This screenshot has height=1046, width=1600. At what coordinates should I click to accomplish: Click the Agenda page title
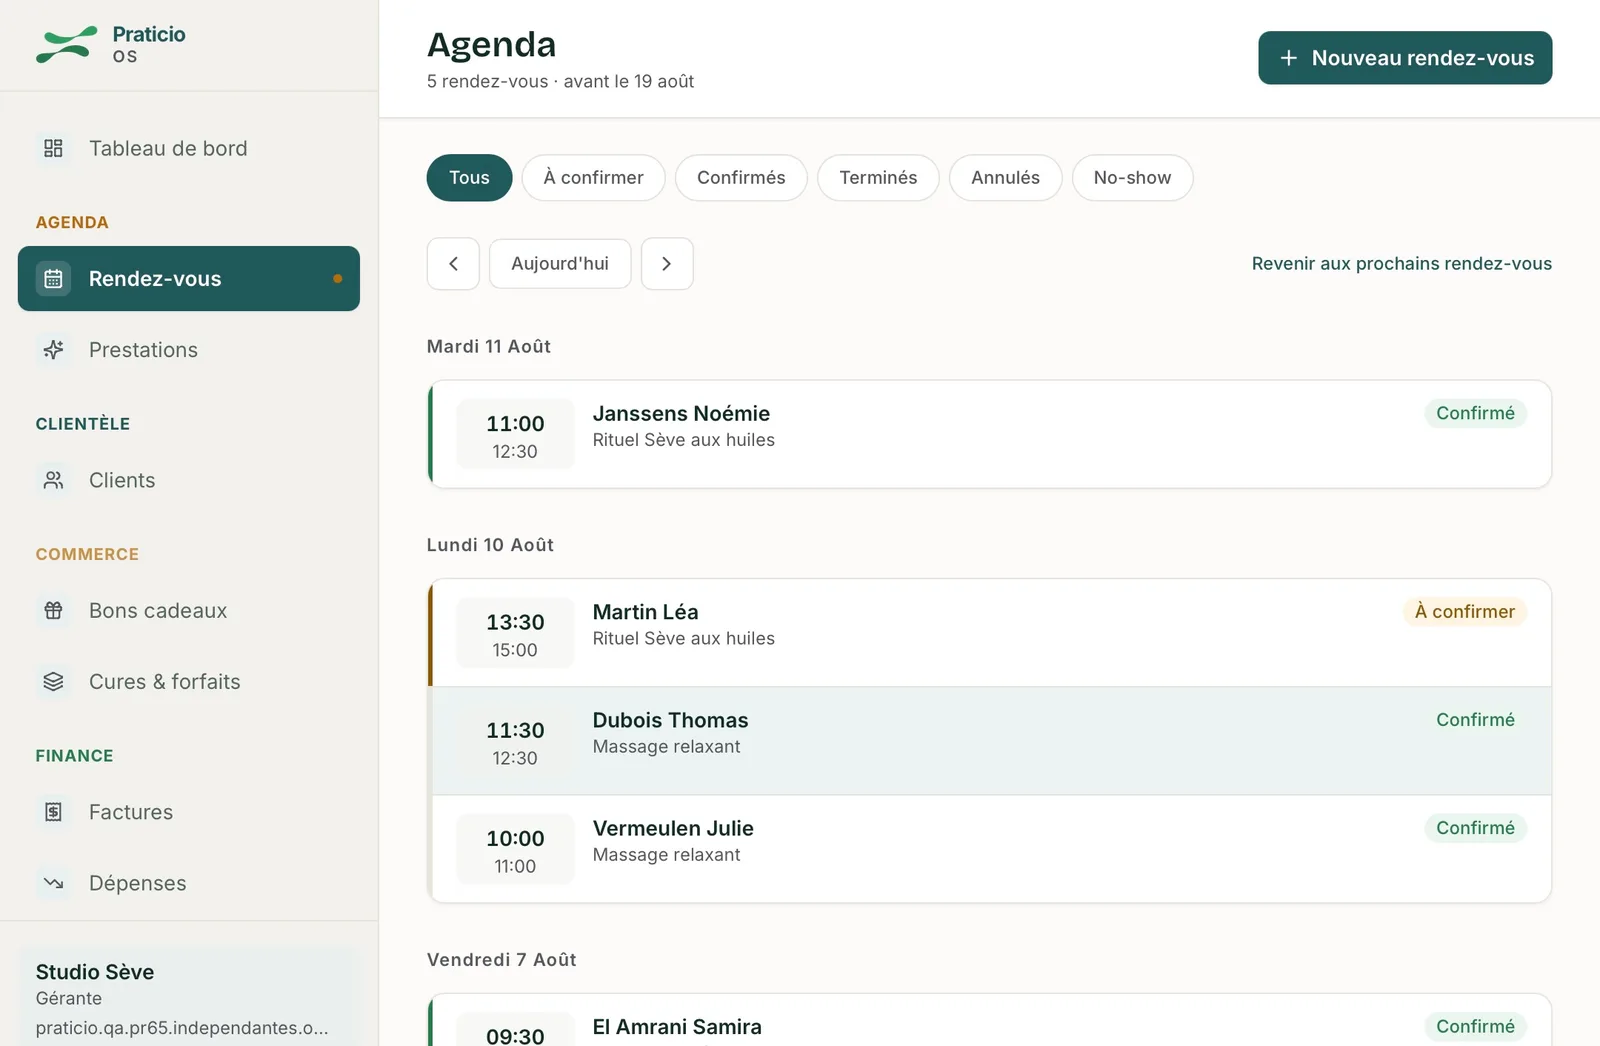491,45
